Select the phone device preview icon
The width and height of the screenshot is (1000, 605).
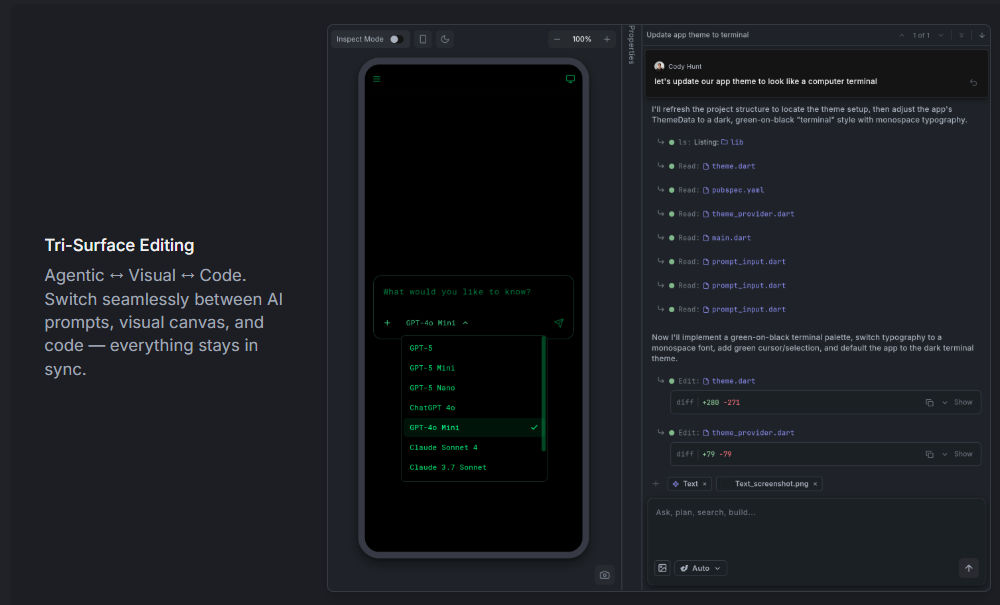(x=424, y=38)
